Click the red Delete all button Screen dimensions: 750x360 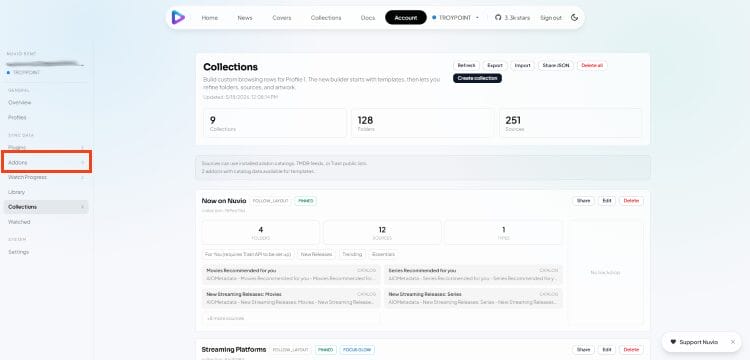click(592, 65)
